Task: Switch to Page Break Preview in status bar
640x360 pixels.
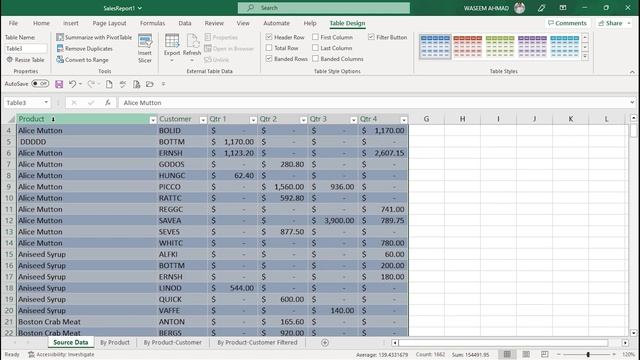Action: 544,354
